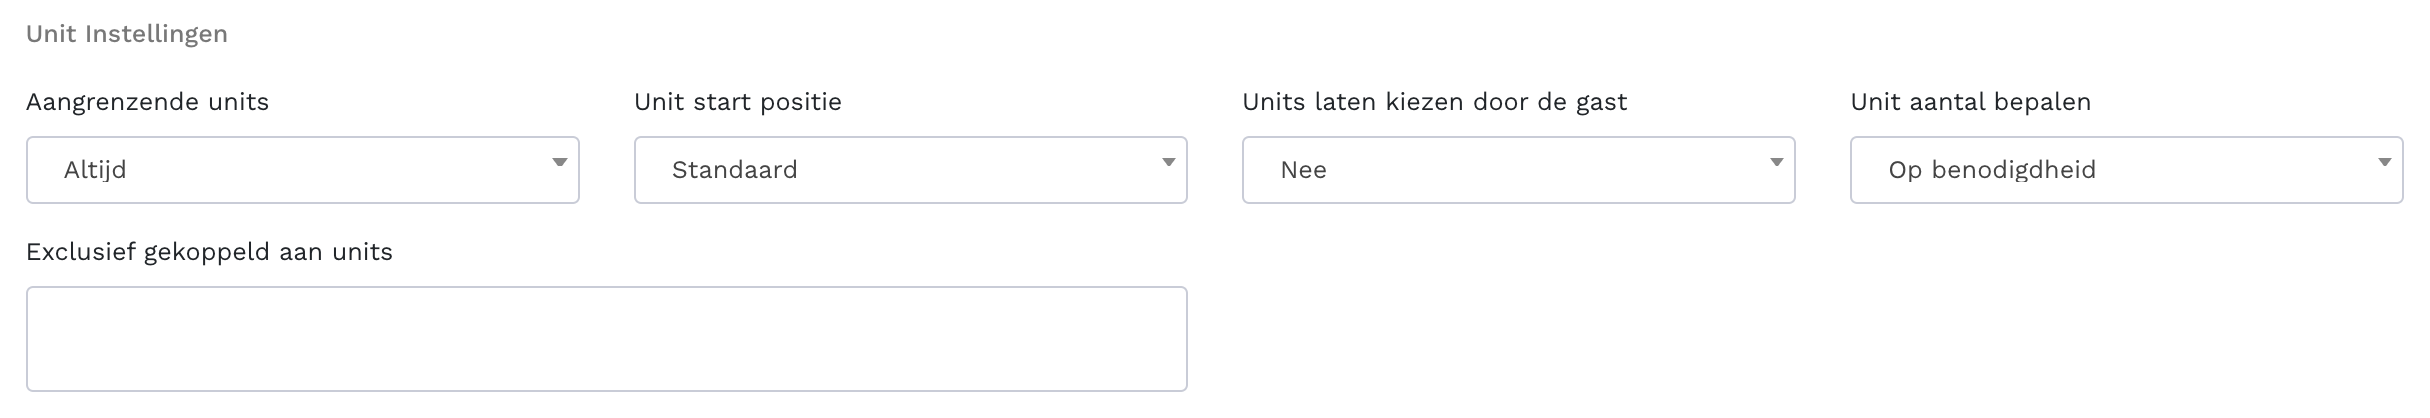Click the arrow icon beside Op benodigdheid
Viewport: 2430px width, 418px height.
pyautogui.click(x=2384, y=162)
